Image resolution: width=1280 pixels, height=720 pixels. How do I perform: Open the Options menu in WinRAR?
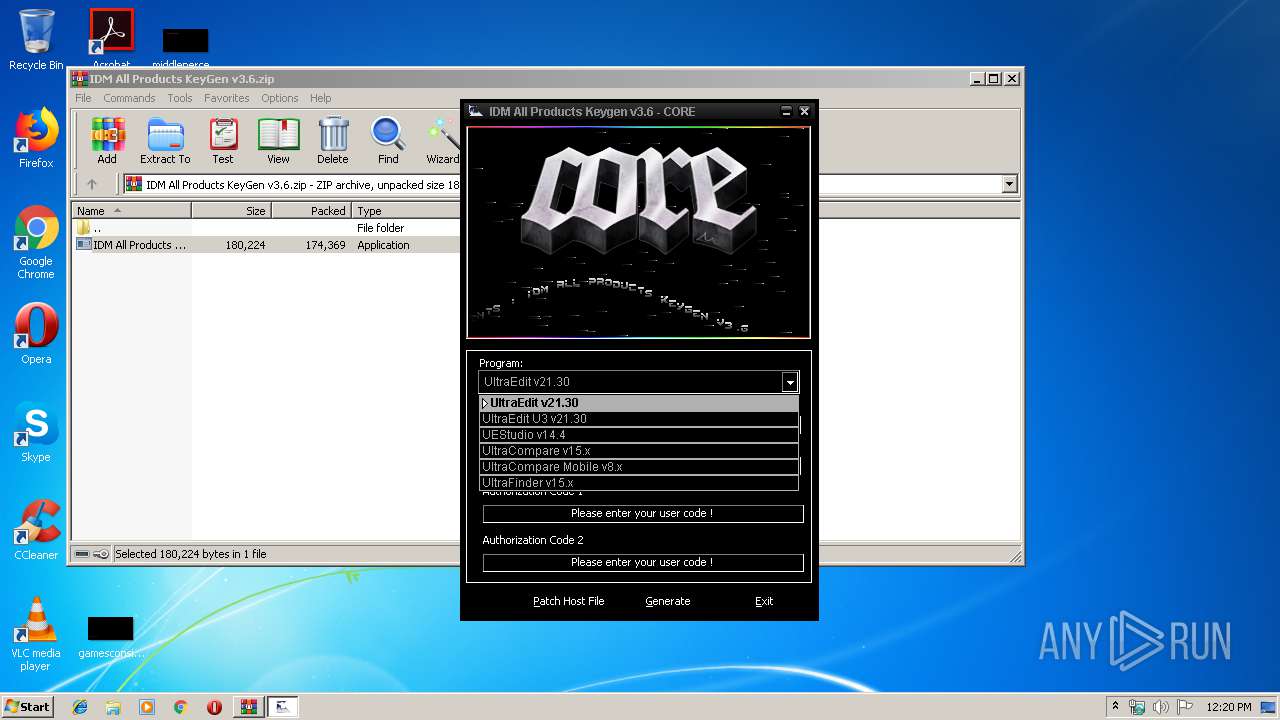point(280,98)
